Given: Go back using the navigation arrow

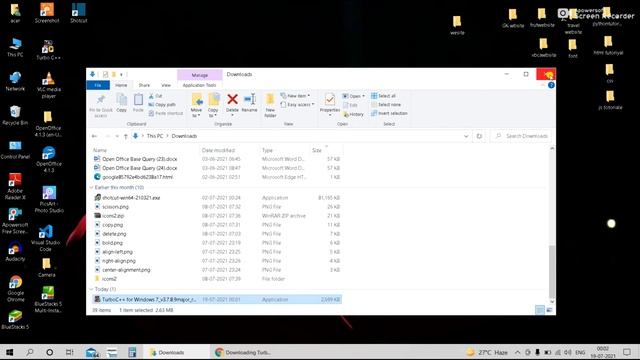Looking at the screenshot, I should tap(94, 136).
